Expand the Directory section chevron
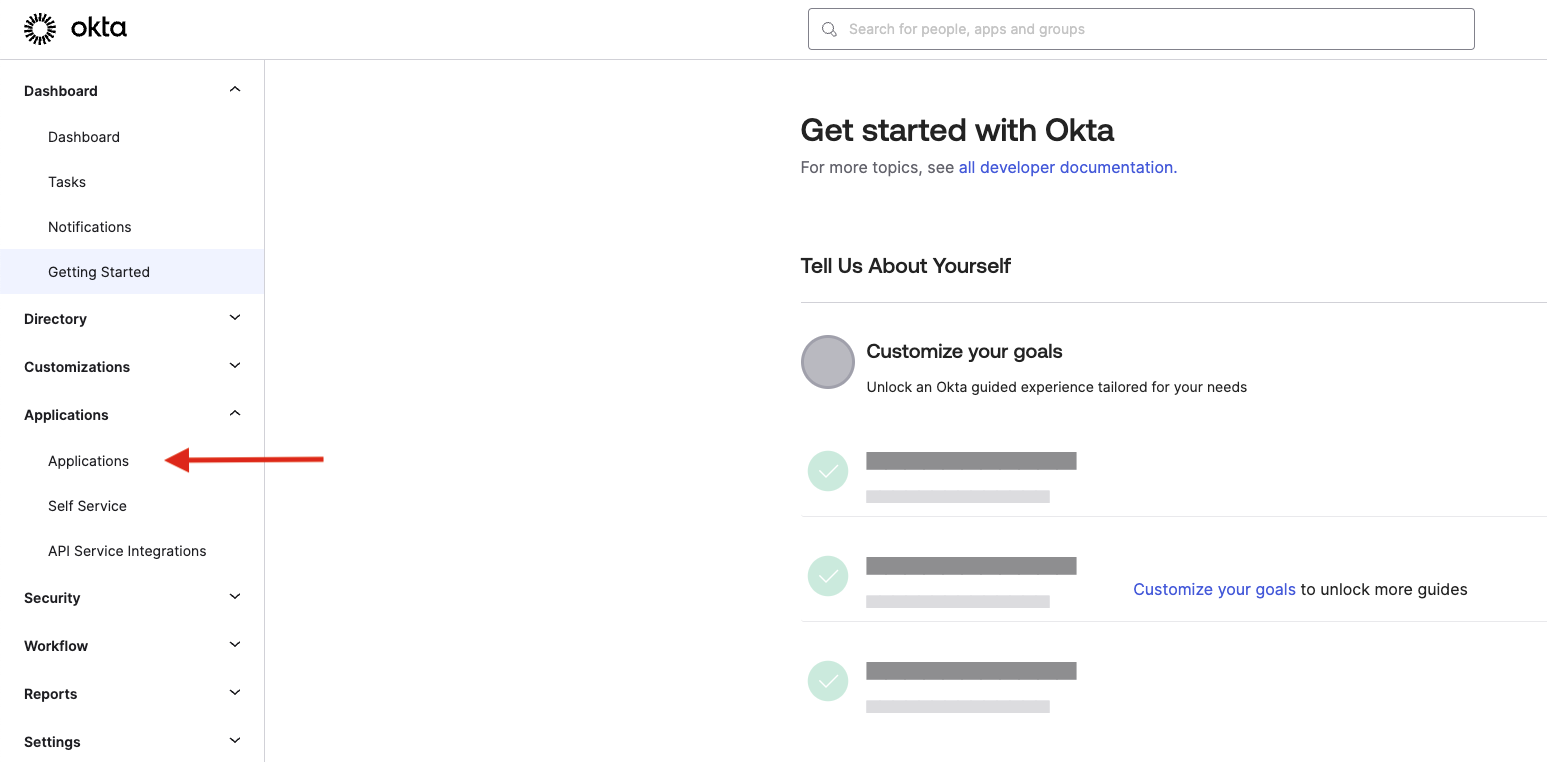 pos(235,318)
